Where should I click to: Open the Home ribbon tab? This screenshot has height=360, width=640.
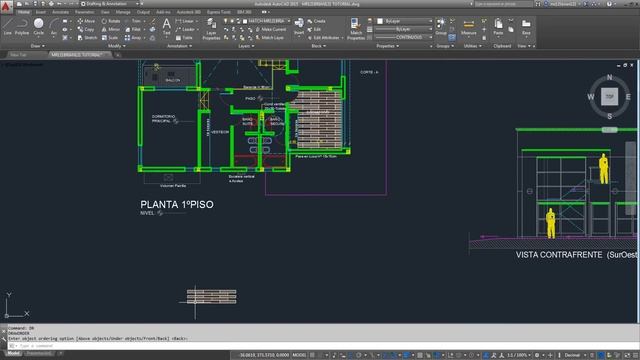click(24, 12)
